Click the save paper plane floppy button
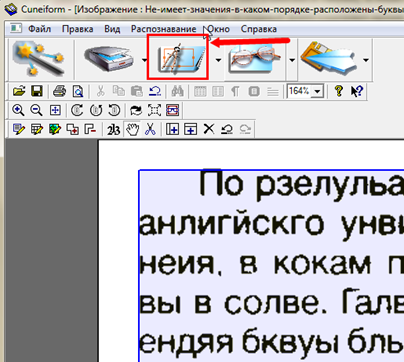Screen dimensions: 404x362 329,59
